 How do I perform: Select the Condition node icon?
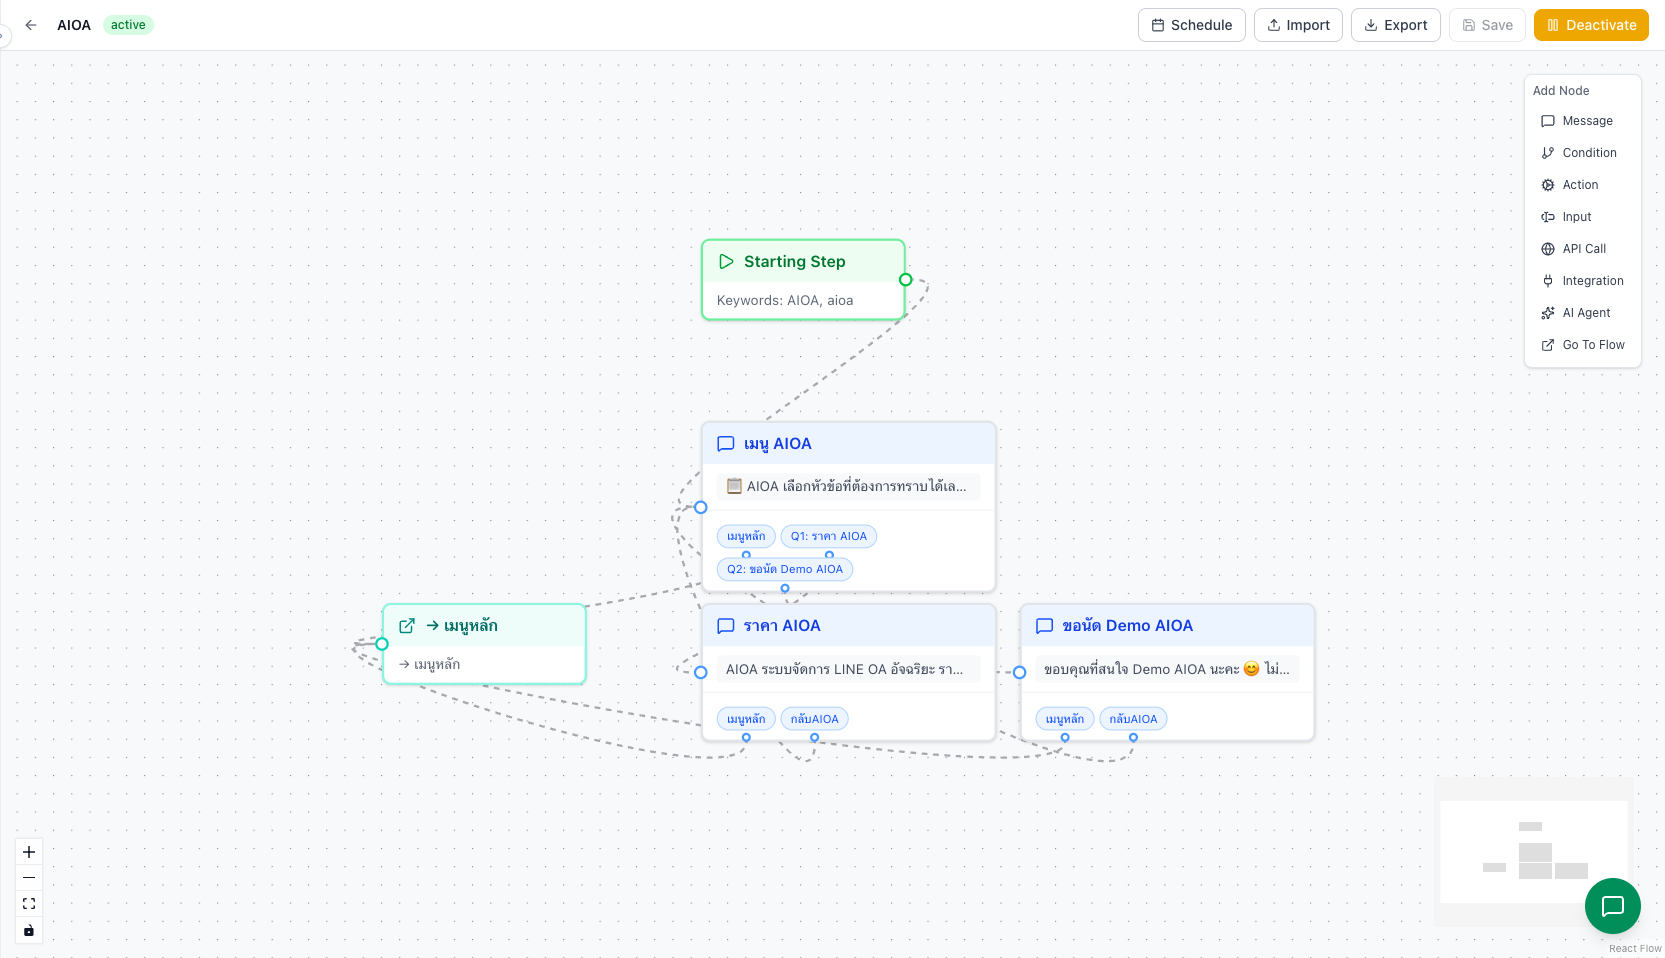pyautogui.click(x=1548, y=152)
